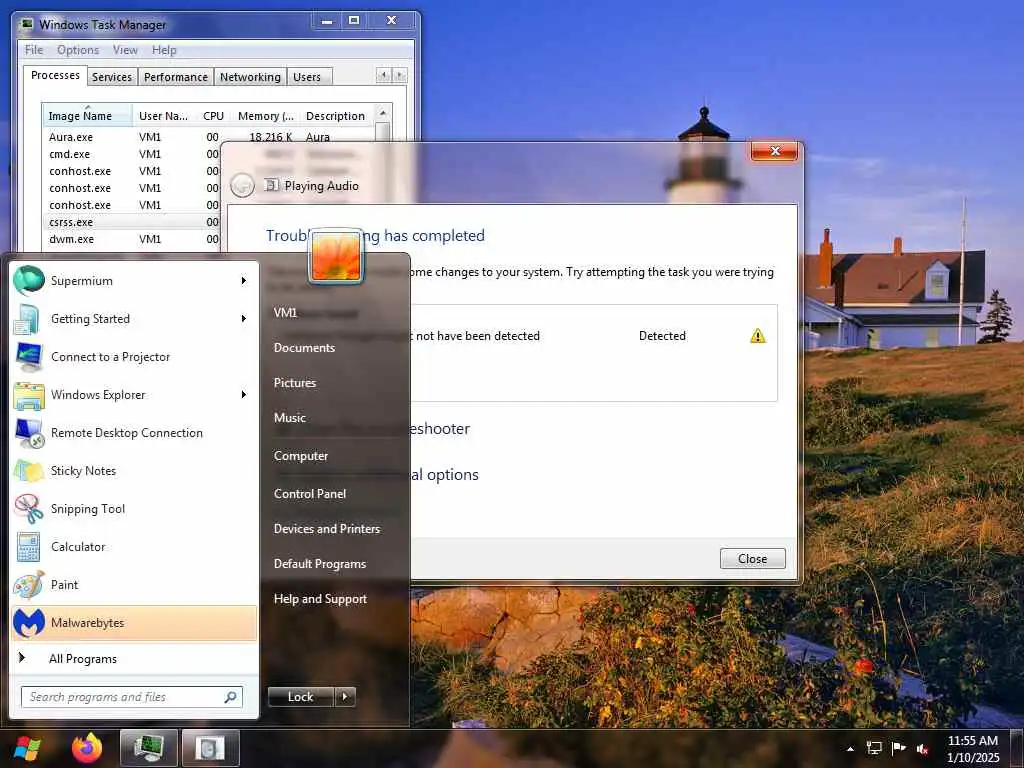Screen dimensions: 1024x768
Task: Open VM1 user folder link
Action: point(285,313)
